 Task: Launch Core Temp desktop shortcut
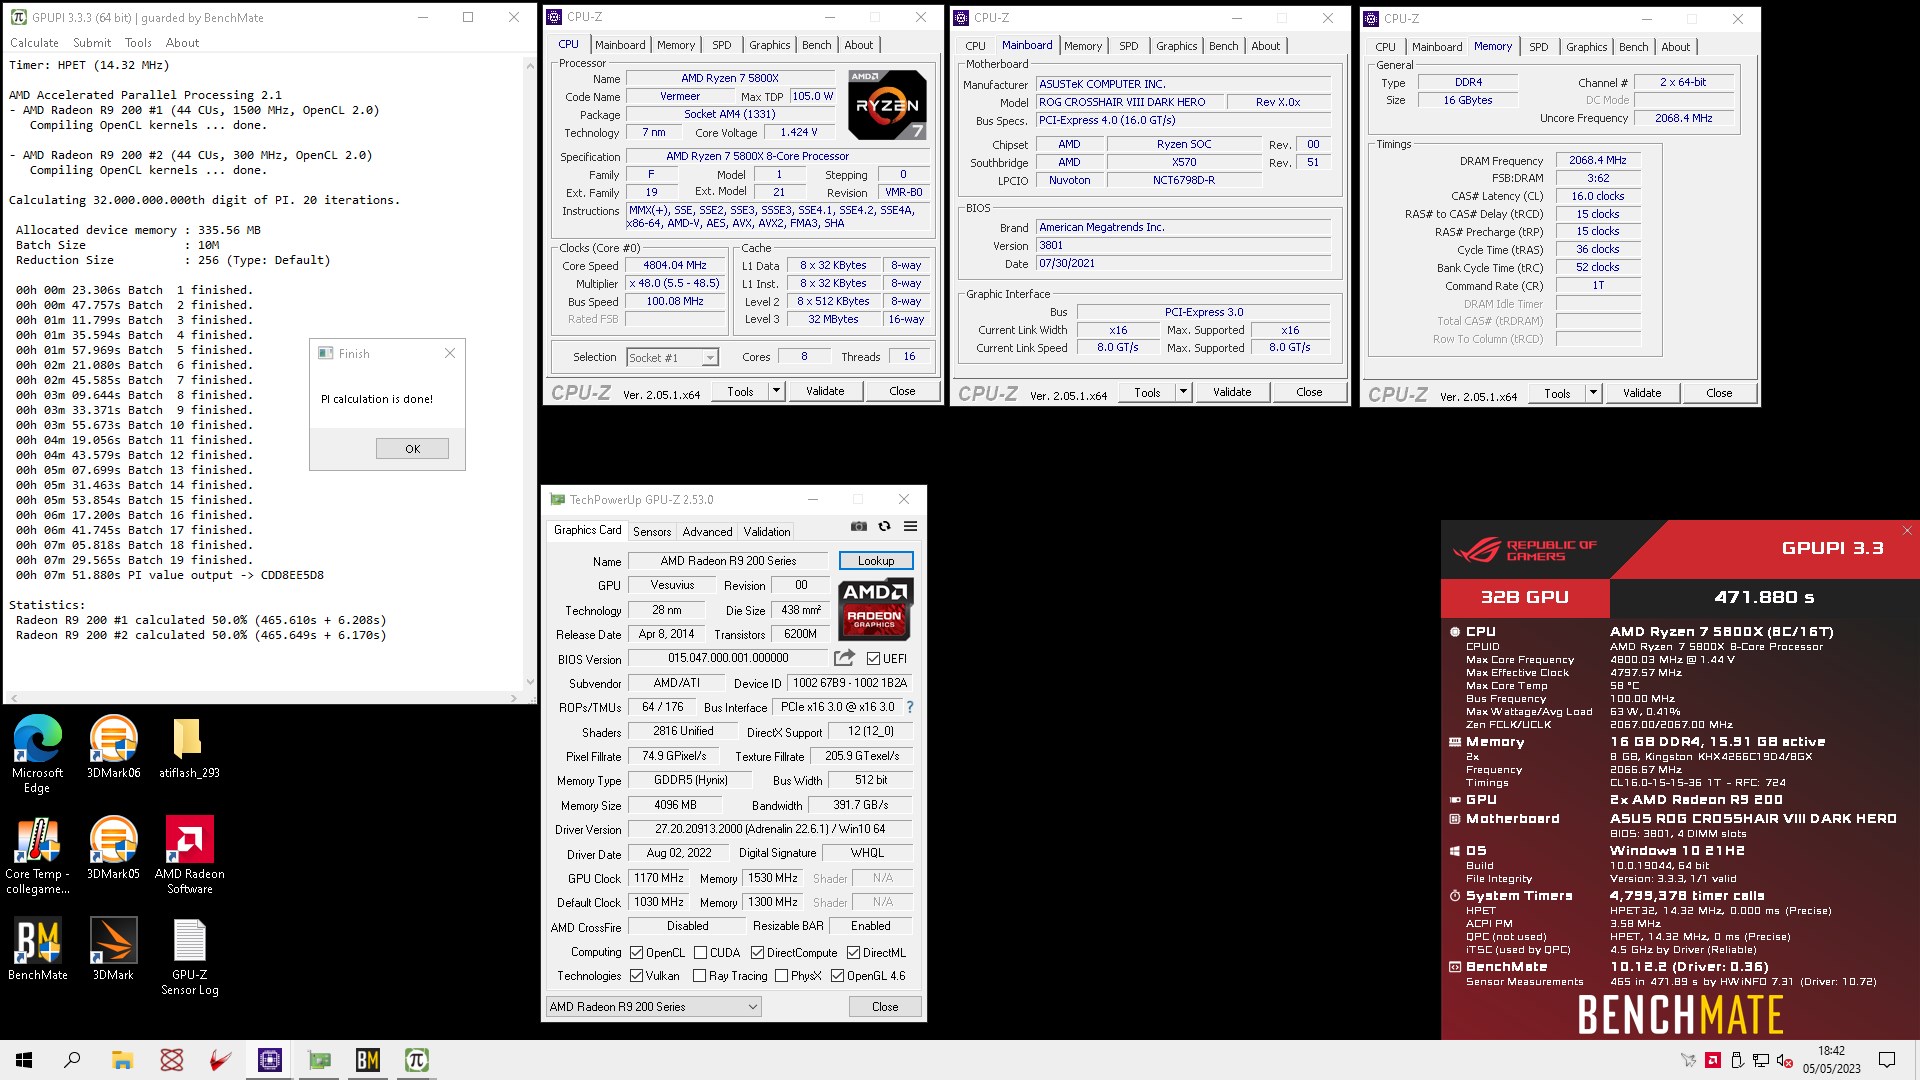pyautogui.click(x=37, y=855)
